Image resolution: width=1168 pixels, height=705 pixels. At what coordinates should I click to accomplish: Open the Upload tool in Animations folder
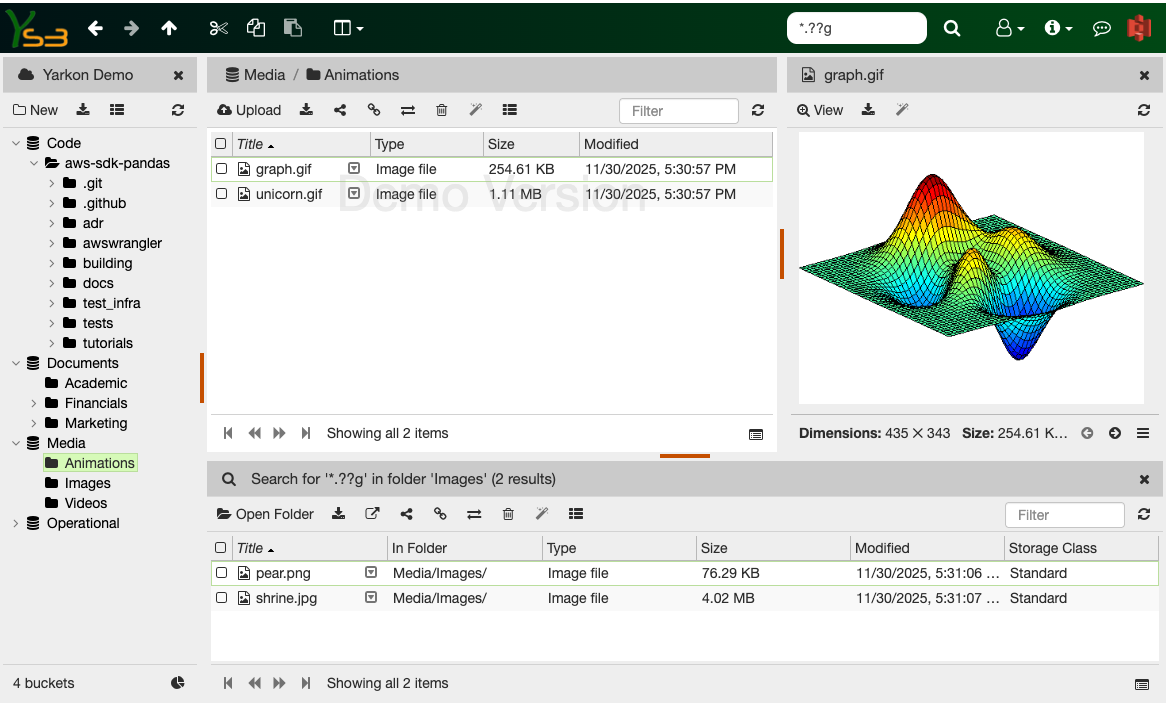point(249,110)
